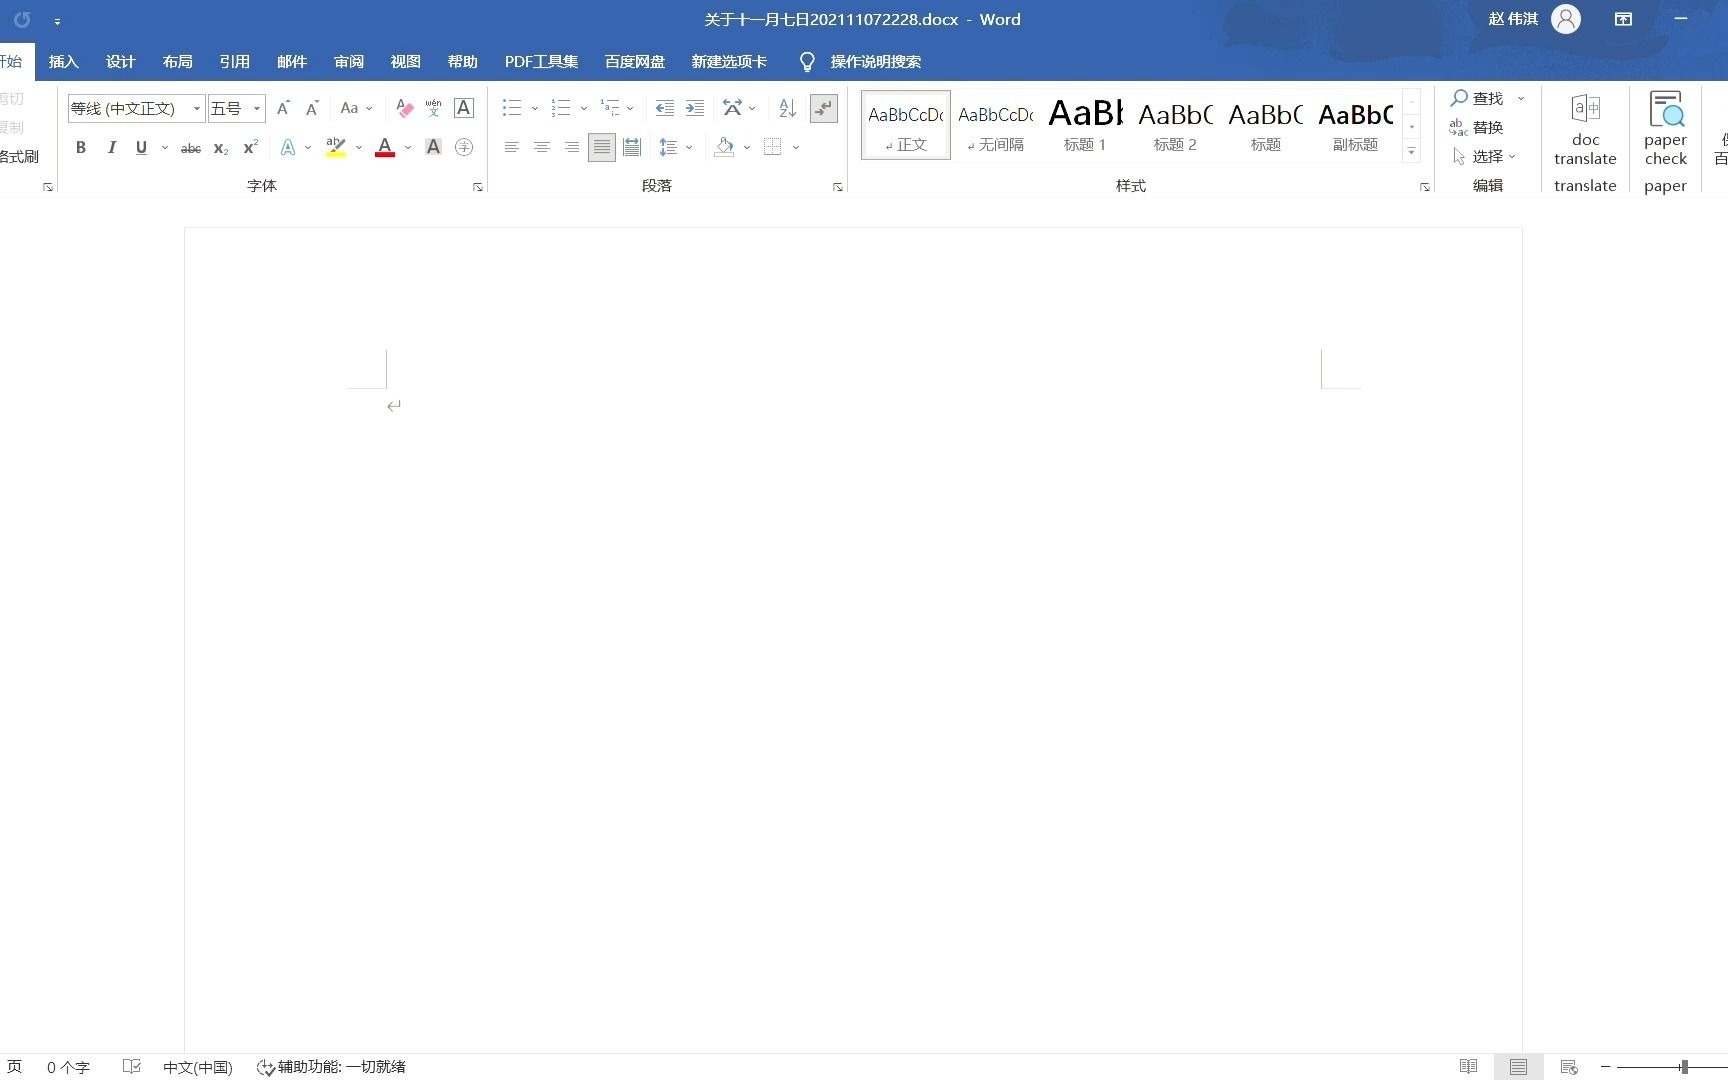Open change case Aa dropdown
Image resolution: width=1728 pixels, height=1080 pixels.
pyautogui.click(x=356, y=108)
